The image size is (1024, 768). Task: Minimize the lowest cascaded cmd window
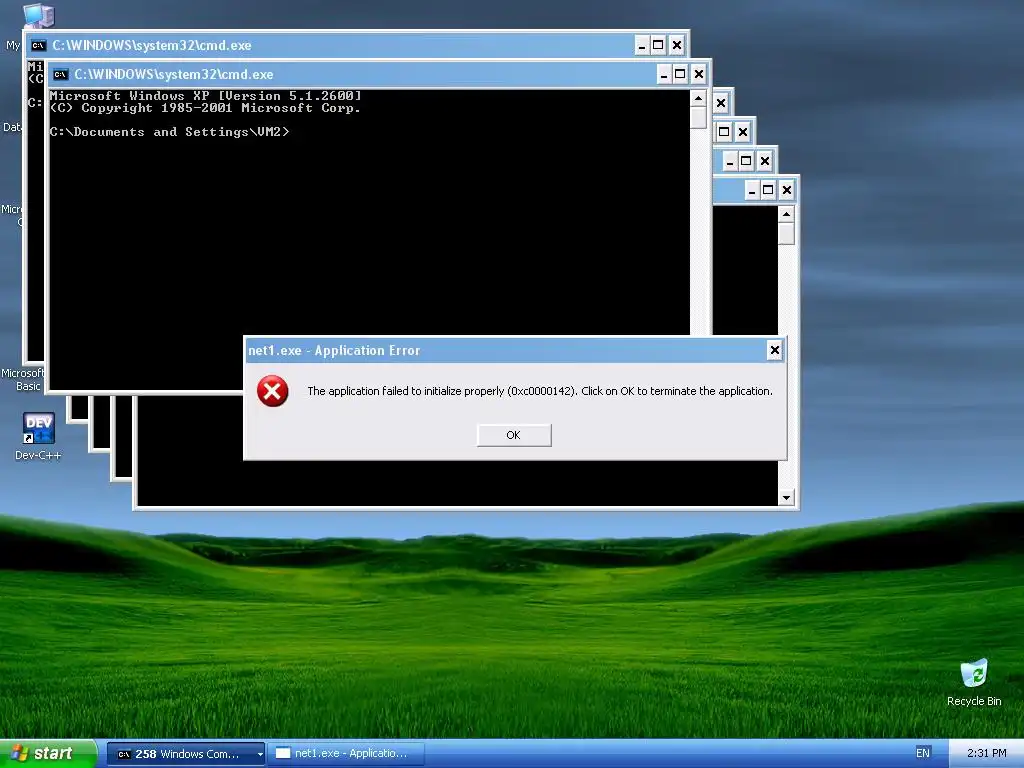(752, 190)
